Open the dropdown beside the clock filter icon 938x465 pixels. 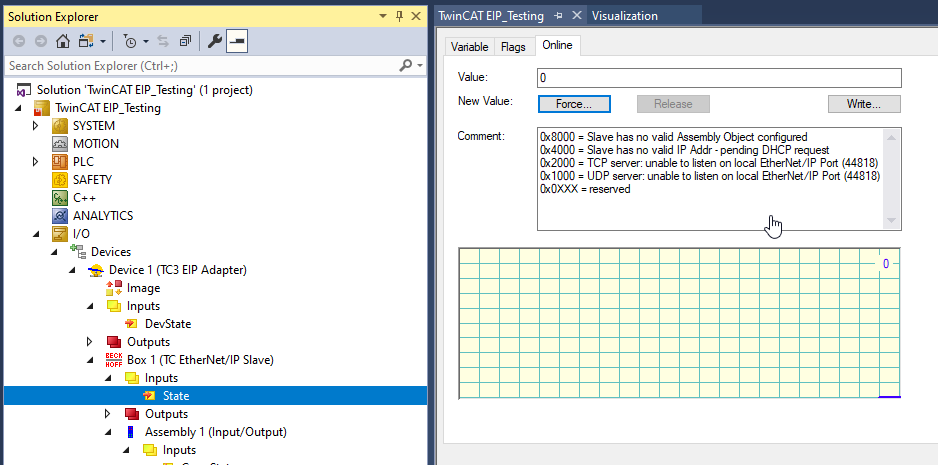tap(146, 42)
